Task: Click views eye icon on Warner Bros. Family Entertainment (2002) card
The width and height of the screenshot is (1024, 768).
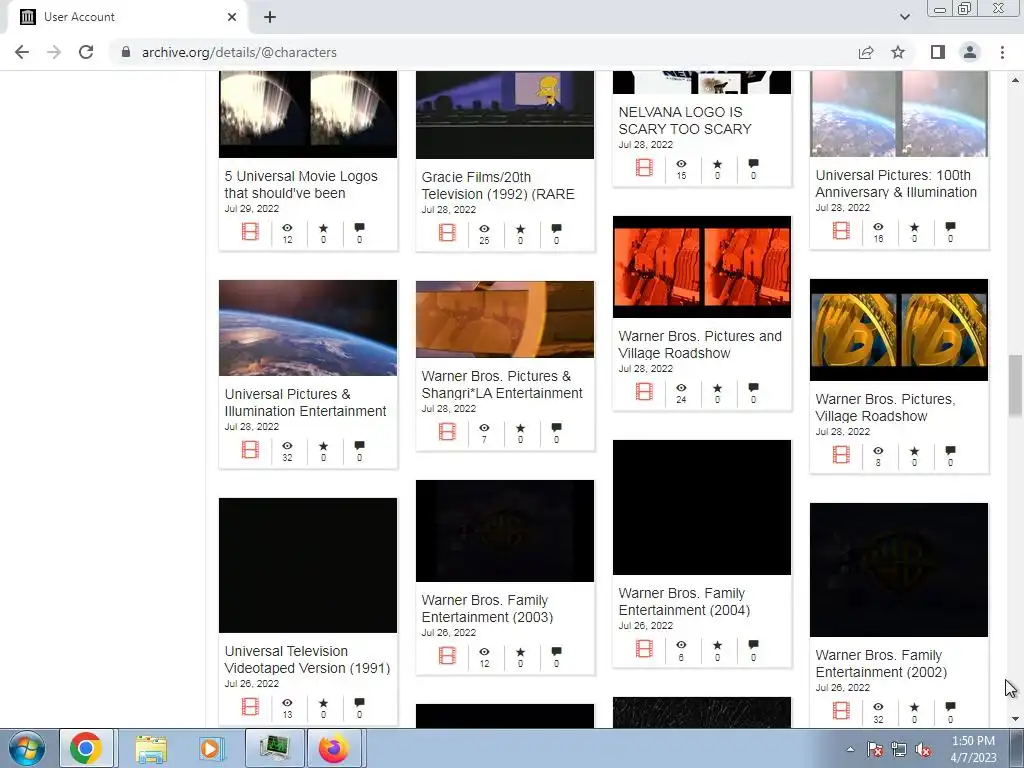Action: [878, 707]
